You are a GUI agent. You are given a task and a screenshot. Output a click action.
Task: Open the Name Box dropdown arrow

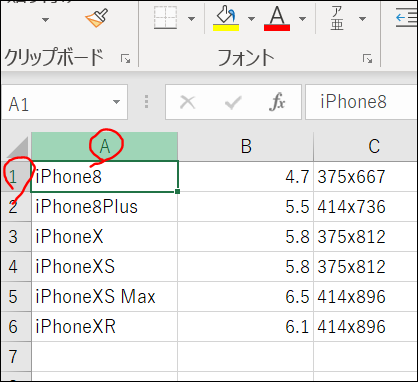[x=116, y=102]
